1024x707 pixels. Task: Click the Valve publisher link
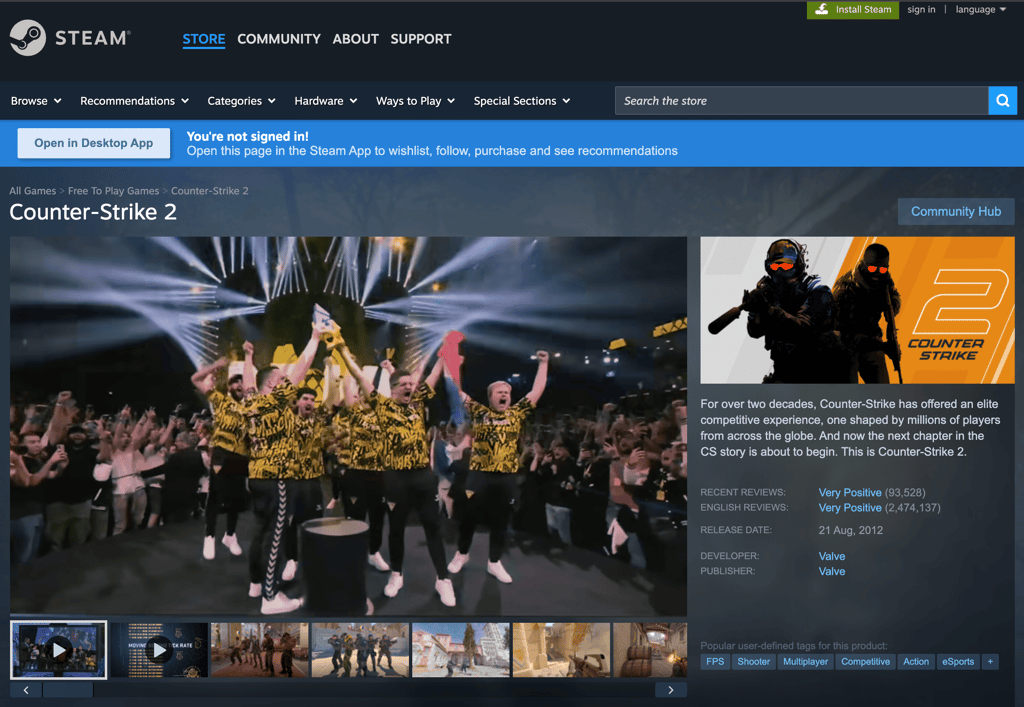tap(831, 571)
